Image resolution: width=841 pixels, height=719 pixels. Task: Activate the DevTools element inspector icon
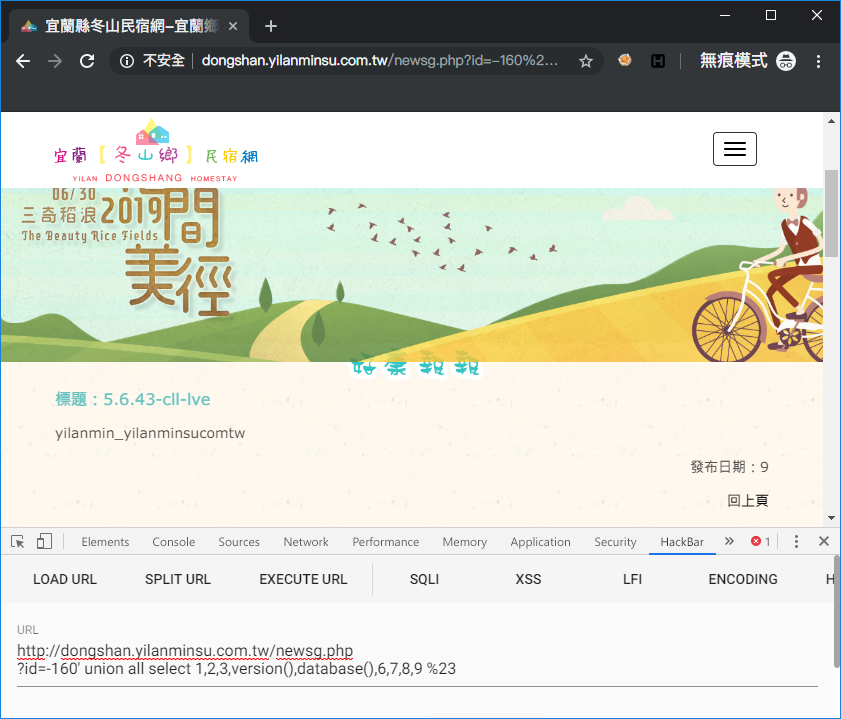pos(18,542)
